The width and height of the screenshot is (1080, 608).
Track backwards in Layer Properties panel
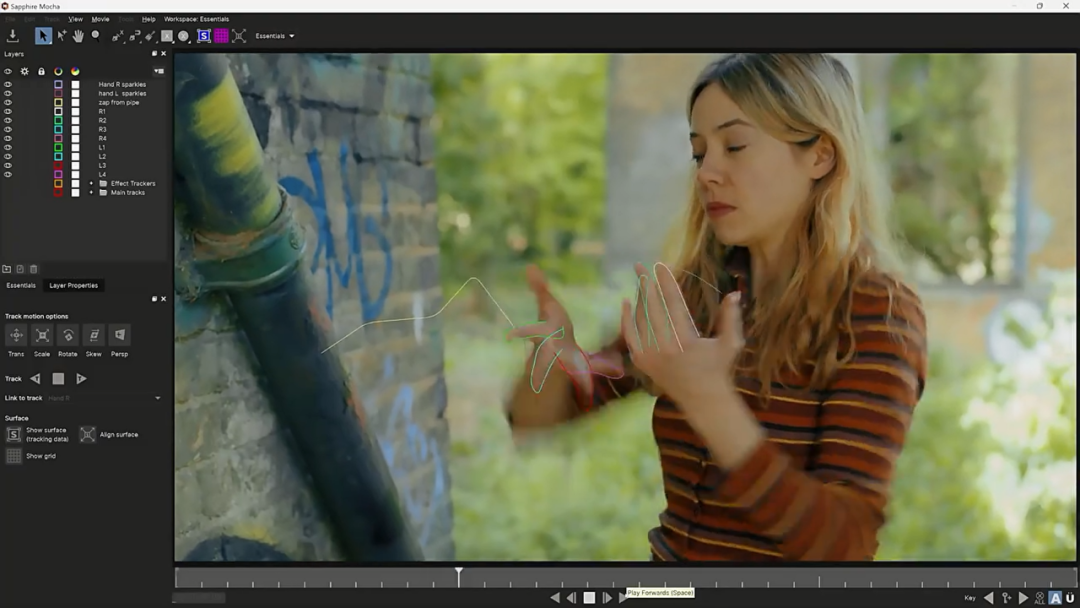point(35,379)
